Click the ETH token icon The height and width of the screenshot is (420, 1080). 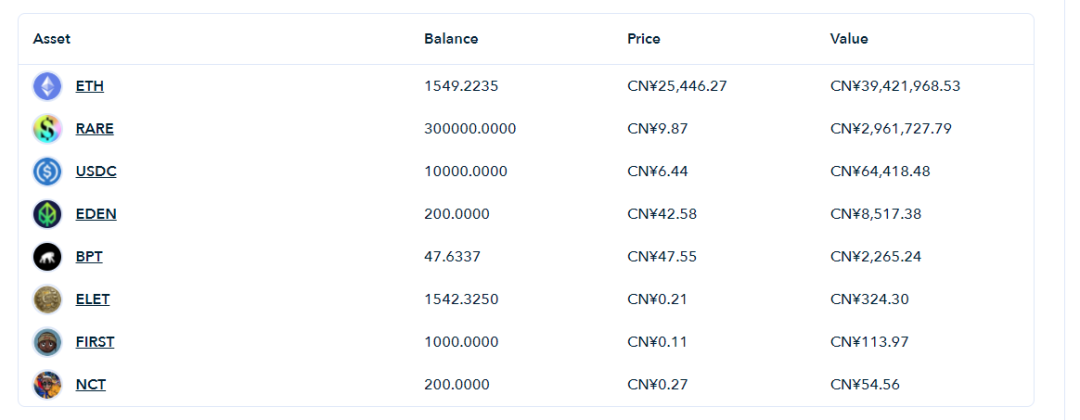(x=48, y=87)
